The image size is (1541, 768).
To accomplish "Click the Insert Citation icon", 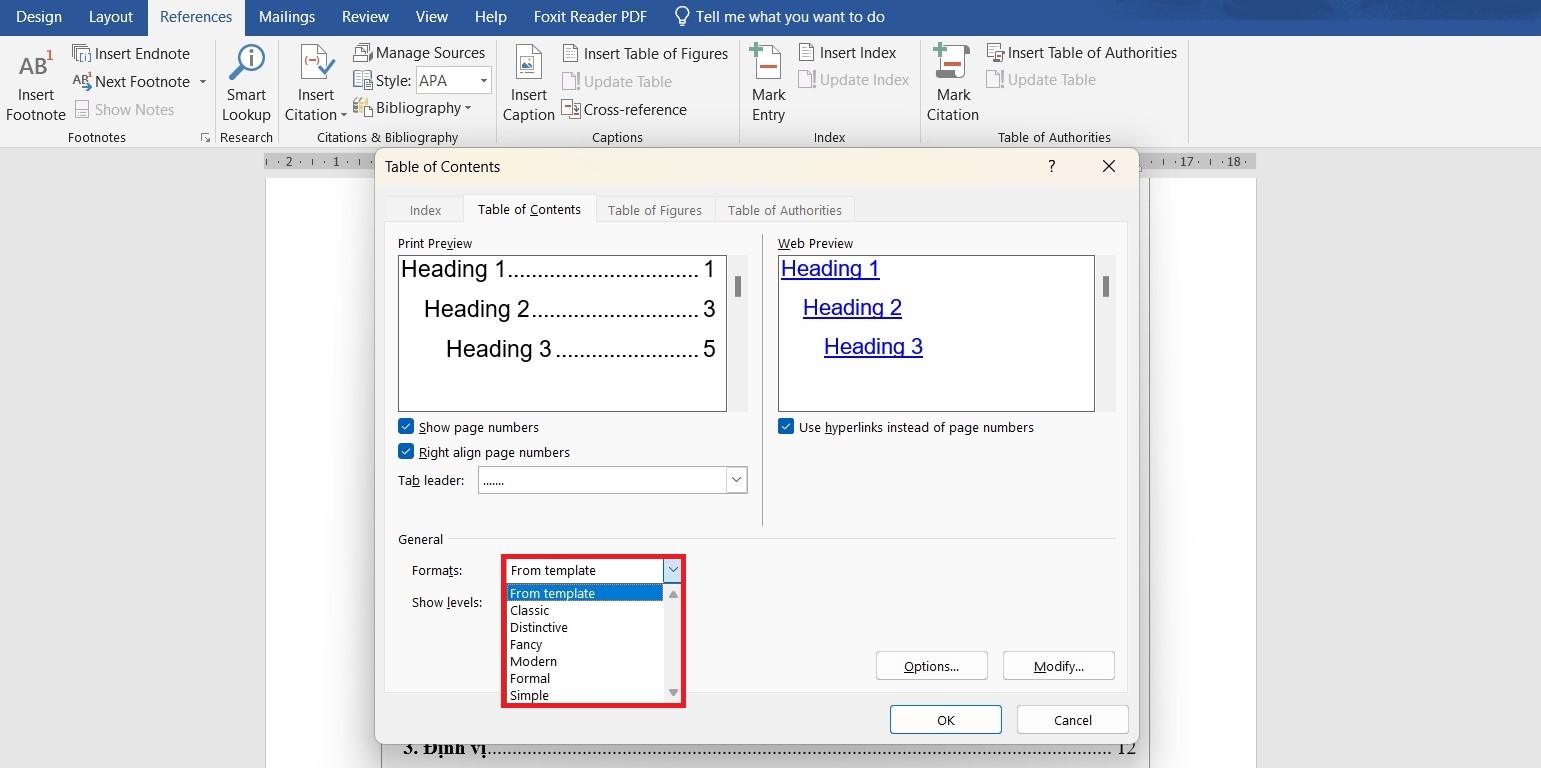I will coord(316,64).
